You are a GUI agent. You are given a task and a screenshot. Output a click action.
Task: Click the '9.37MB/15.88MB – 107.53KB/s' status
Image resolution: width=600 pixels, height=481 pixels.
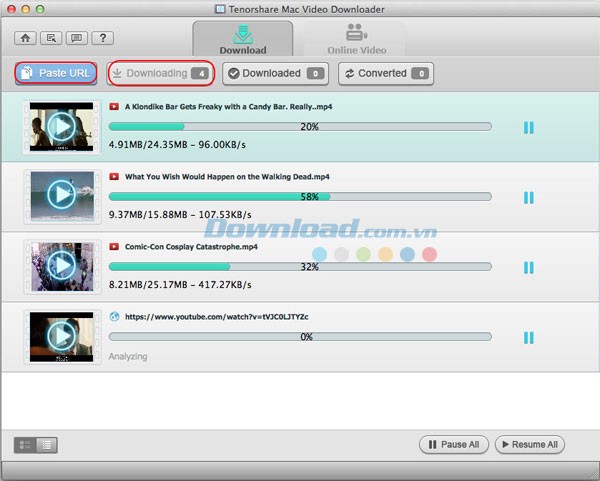click(x=180, y=215)
